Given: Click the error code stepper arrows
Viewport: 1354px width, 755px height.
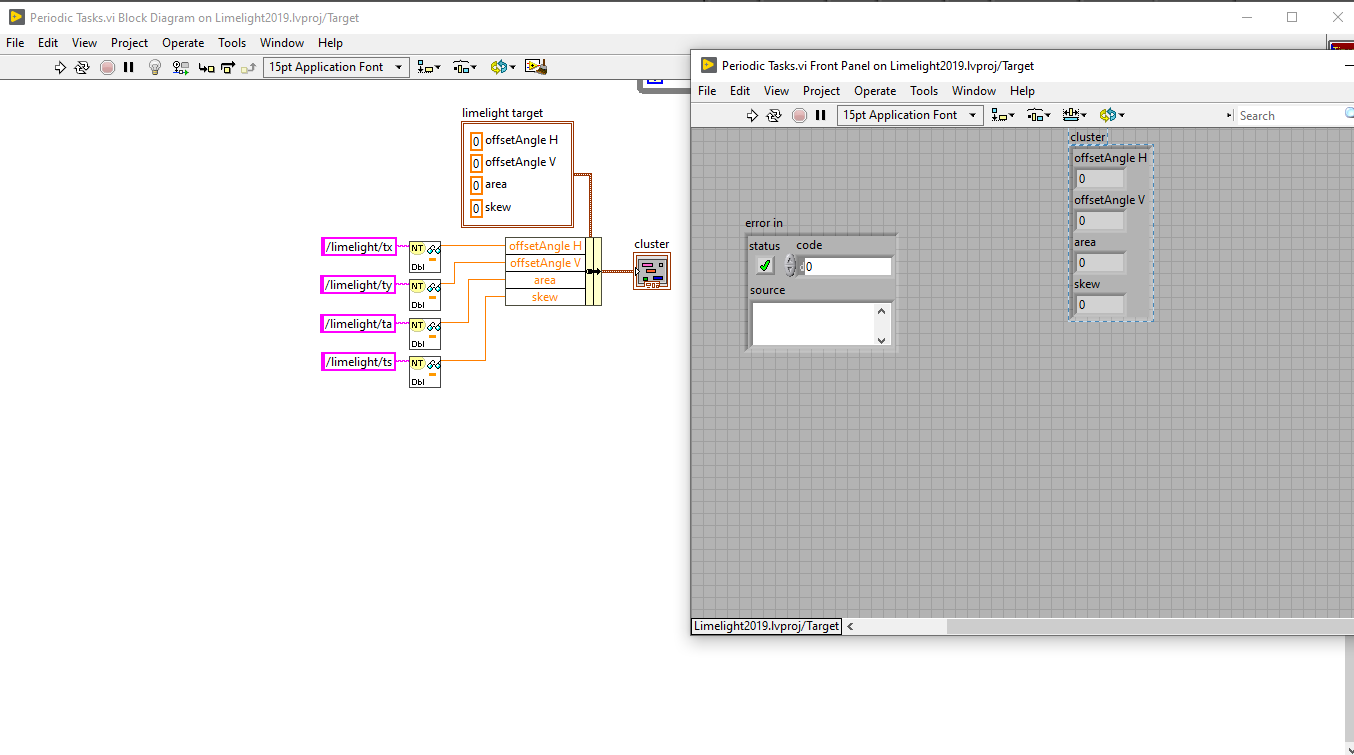Looking at the screenshot, I should tap(790, 265).
